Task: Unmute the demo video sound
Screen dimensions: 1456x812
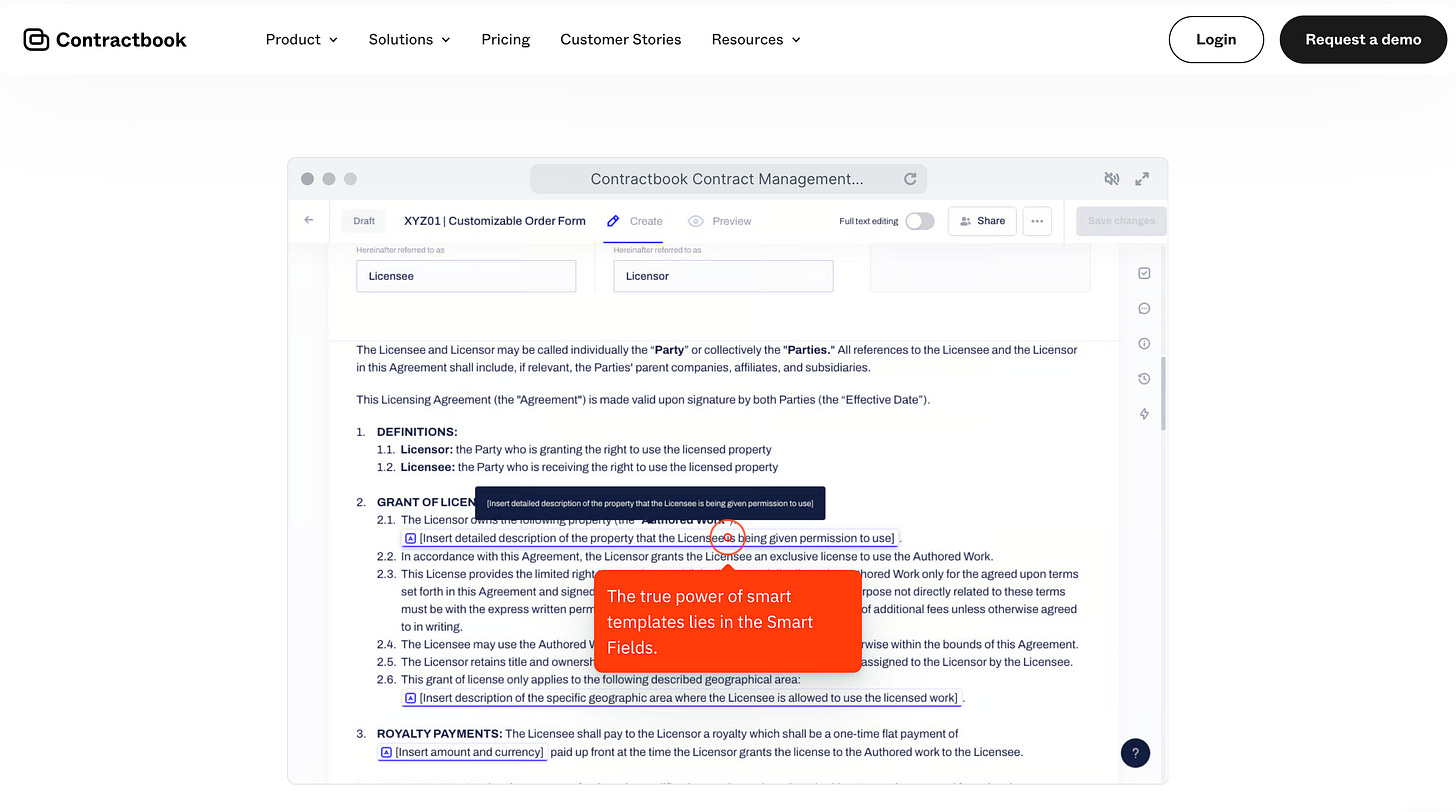Action: (1111, 179)
